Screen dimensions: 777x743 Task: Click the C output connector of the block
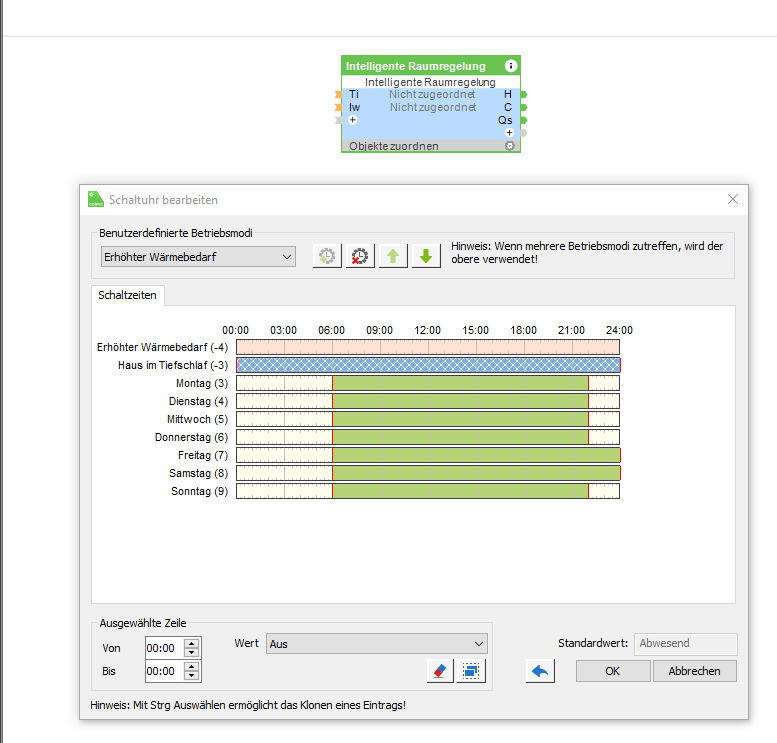(x=524, y=107)
